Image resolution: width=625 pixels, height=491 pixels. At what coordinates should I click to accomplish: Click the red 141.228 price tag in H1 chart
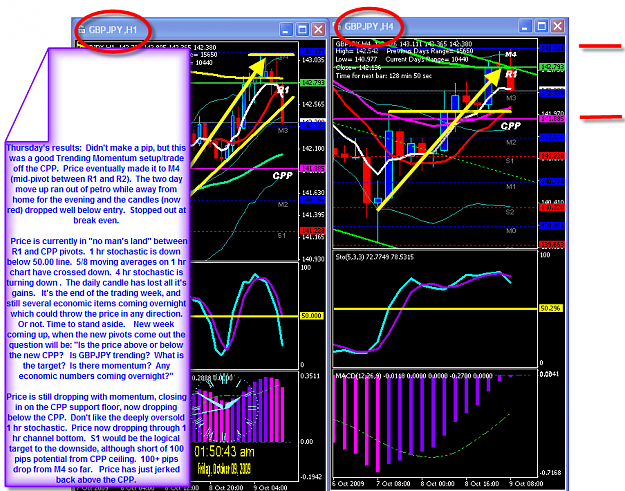click(313, 230)
